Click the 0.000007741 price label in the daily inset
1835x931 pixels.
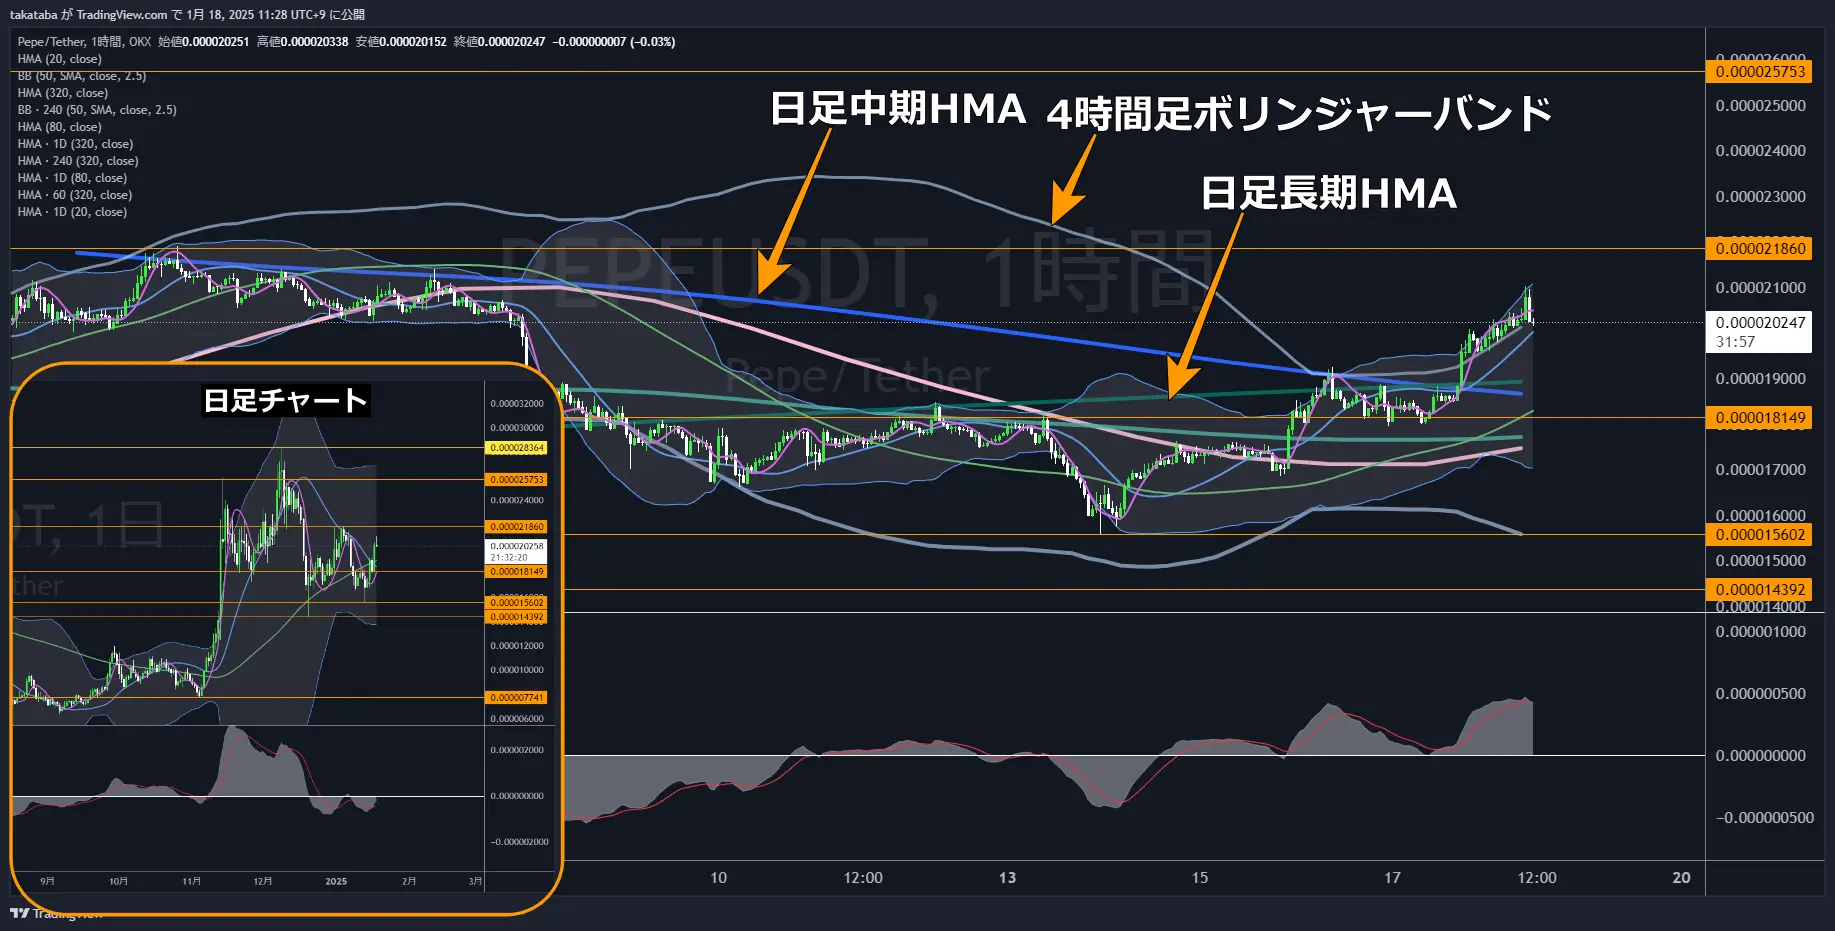(x=517, y=697)
